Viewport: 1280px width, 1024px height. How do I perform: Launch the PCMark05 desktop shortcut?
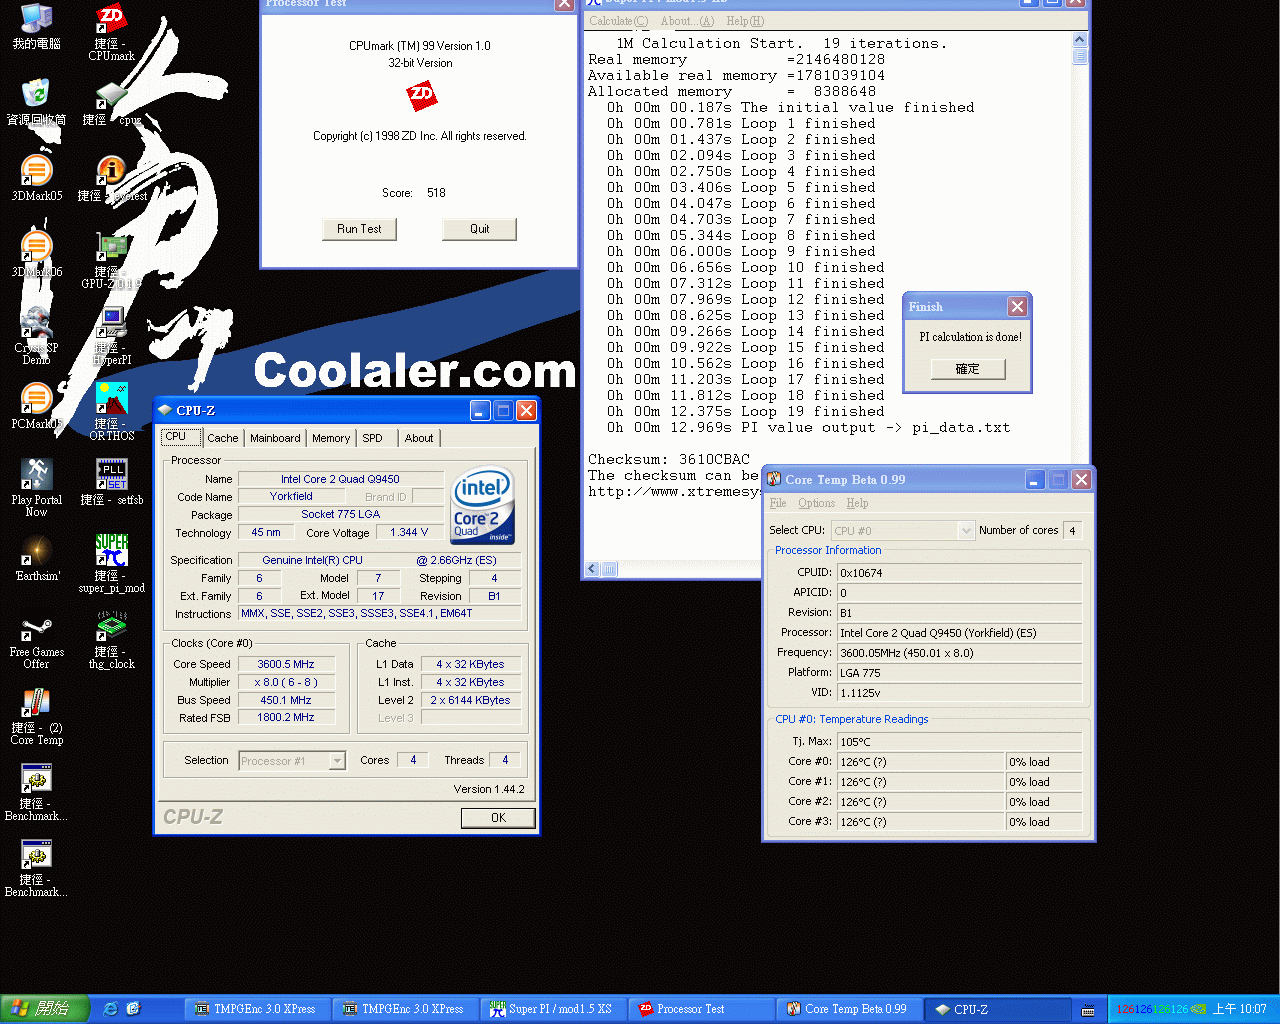coord(37,406)
